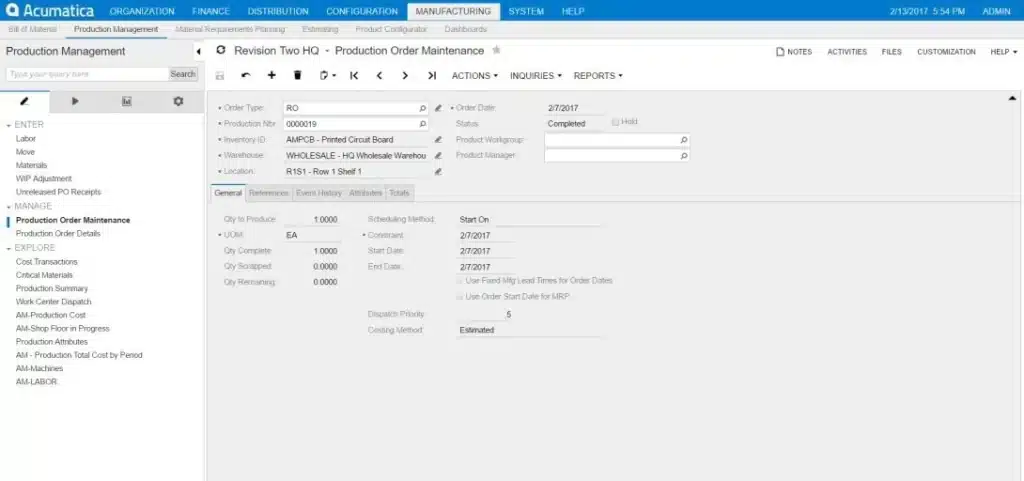This screenshot has height=481, width=1024.
Task: Toggle Use Fixed Mfg Lead Times checkbox
Action: (459, 281)
